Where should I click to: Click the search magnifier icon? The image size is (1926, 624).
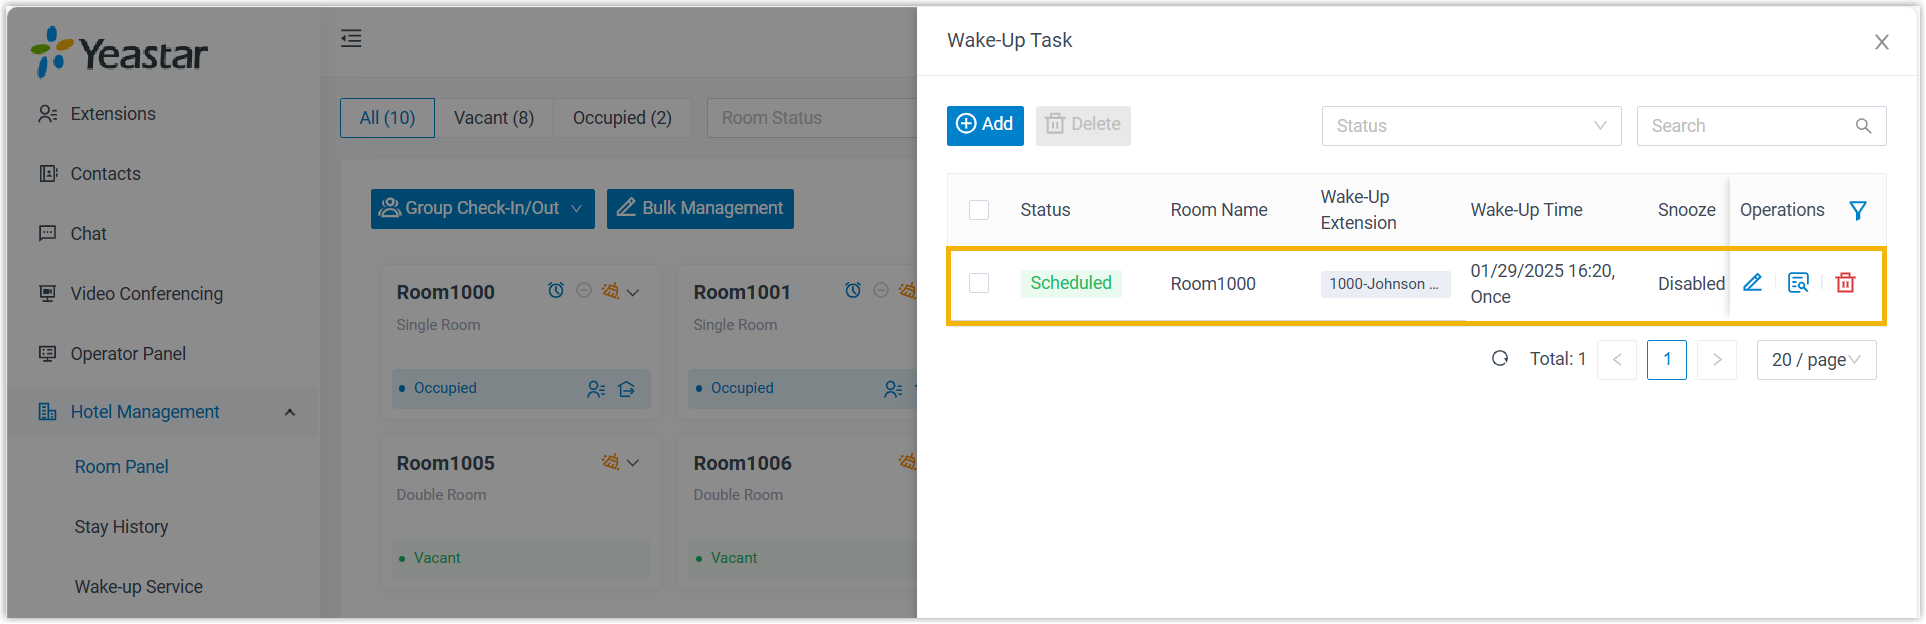[x=1863, y=126]
